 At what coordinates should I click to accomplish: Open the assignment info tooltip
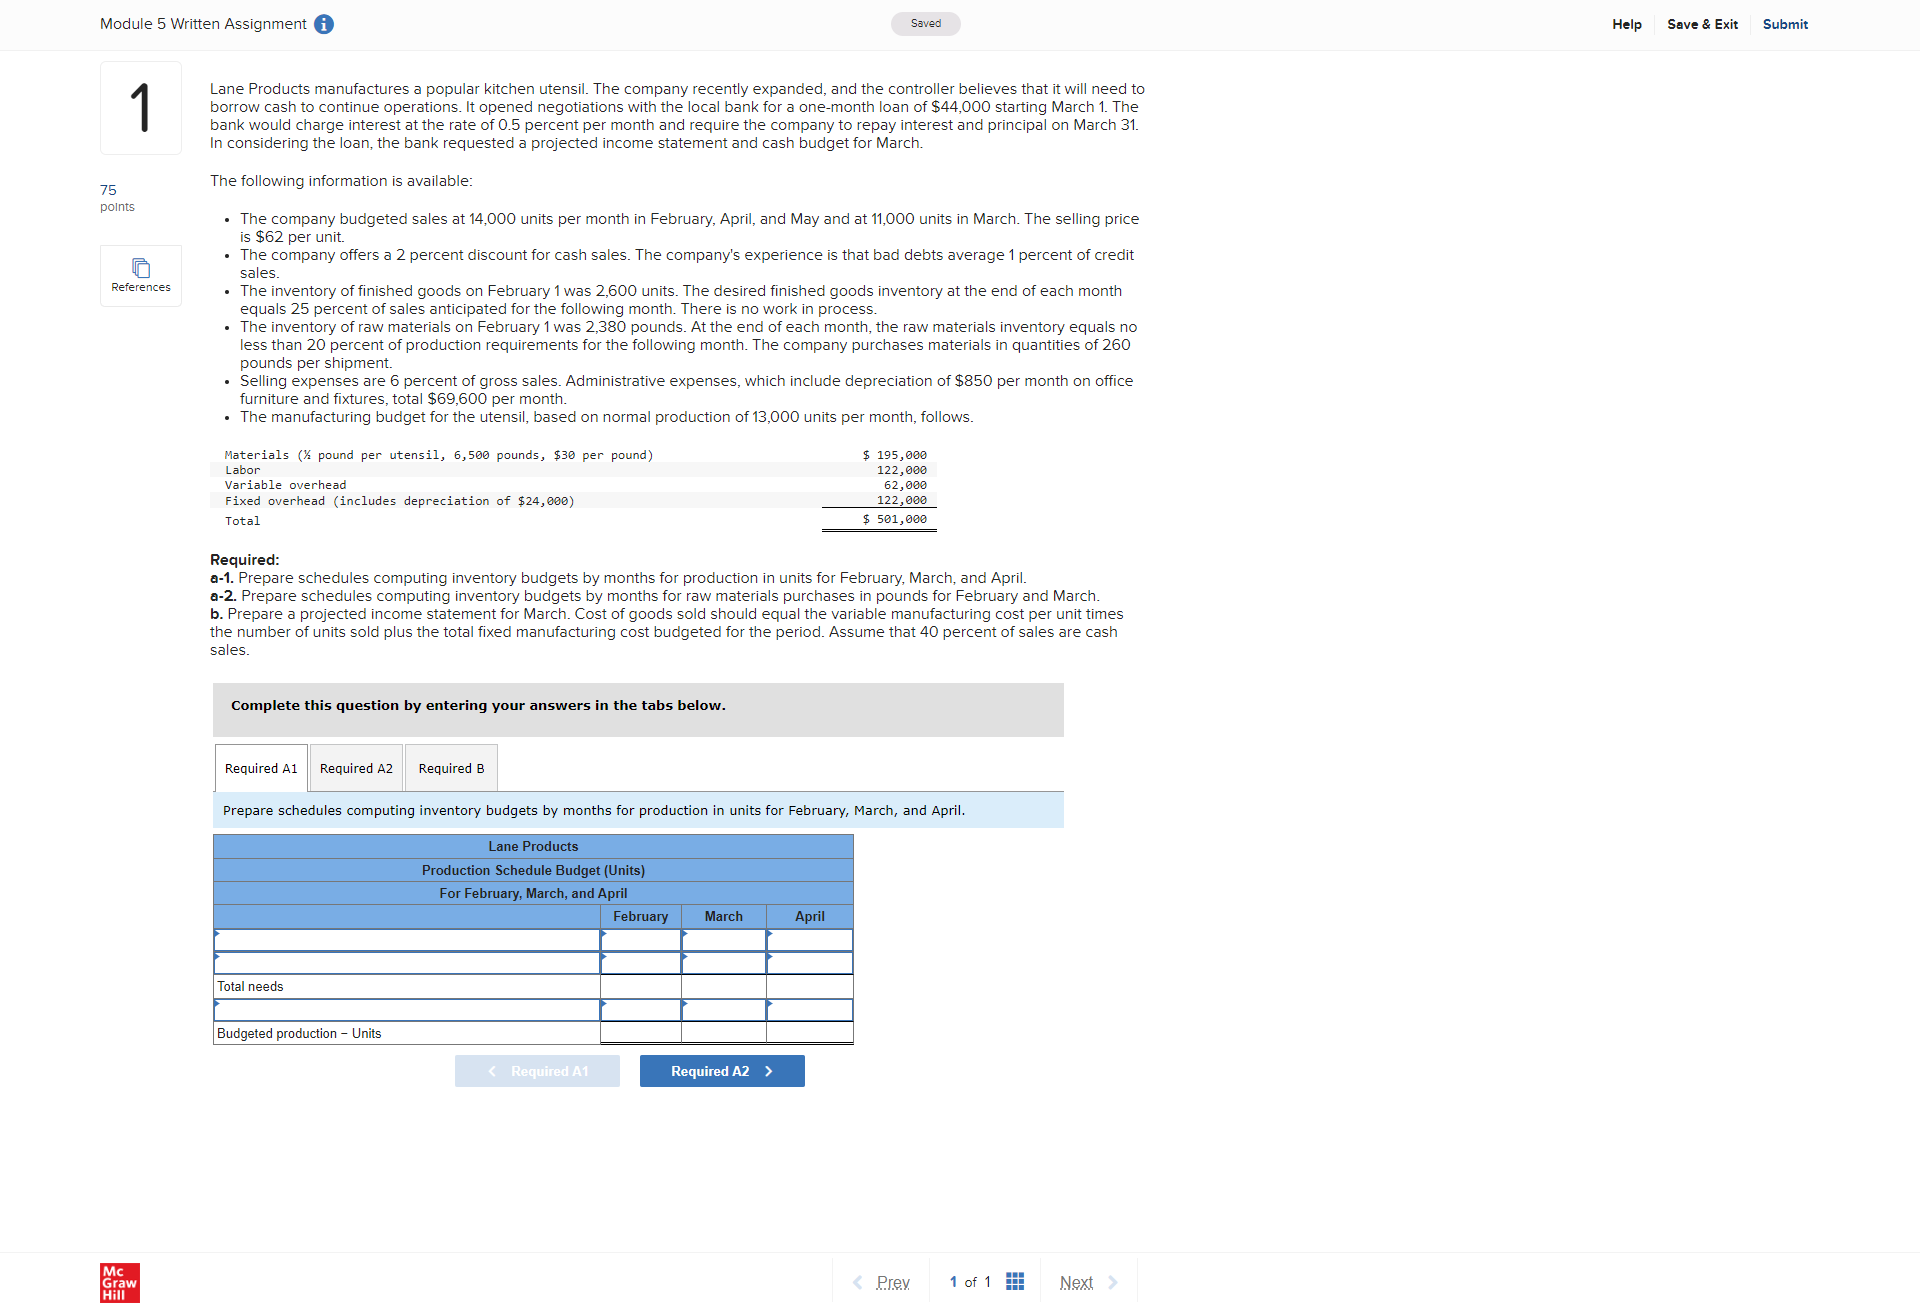(323, 24)
